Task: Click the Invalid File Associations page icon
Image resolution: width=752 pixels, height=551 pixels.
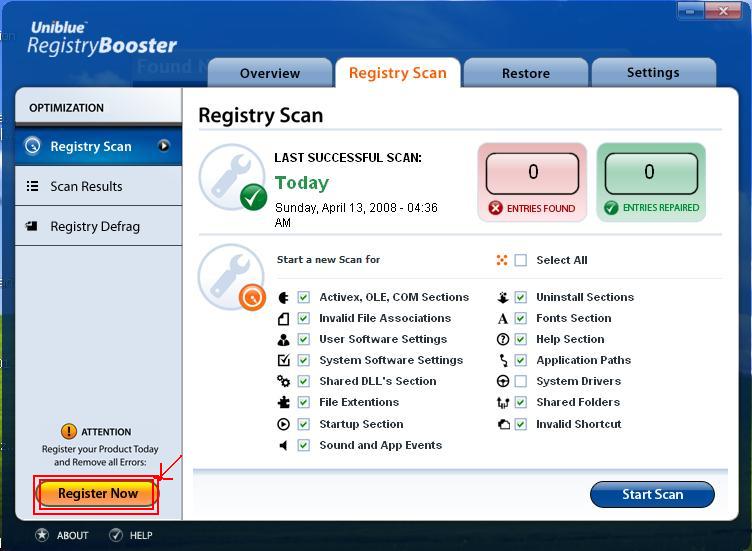Action: tap(283, 318)
